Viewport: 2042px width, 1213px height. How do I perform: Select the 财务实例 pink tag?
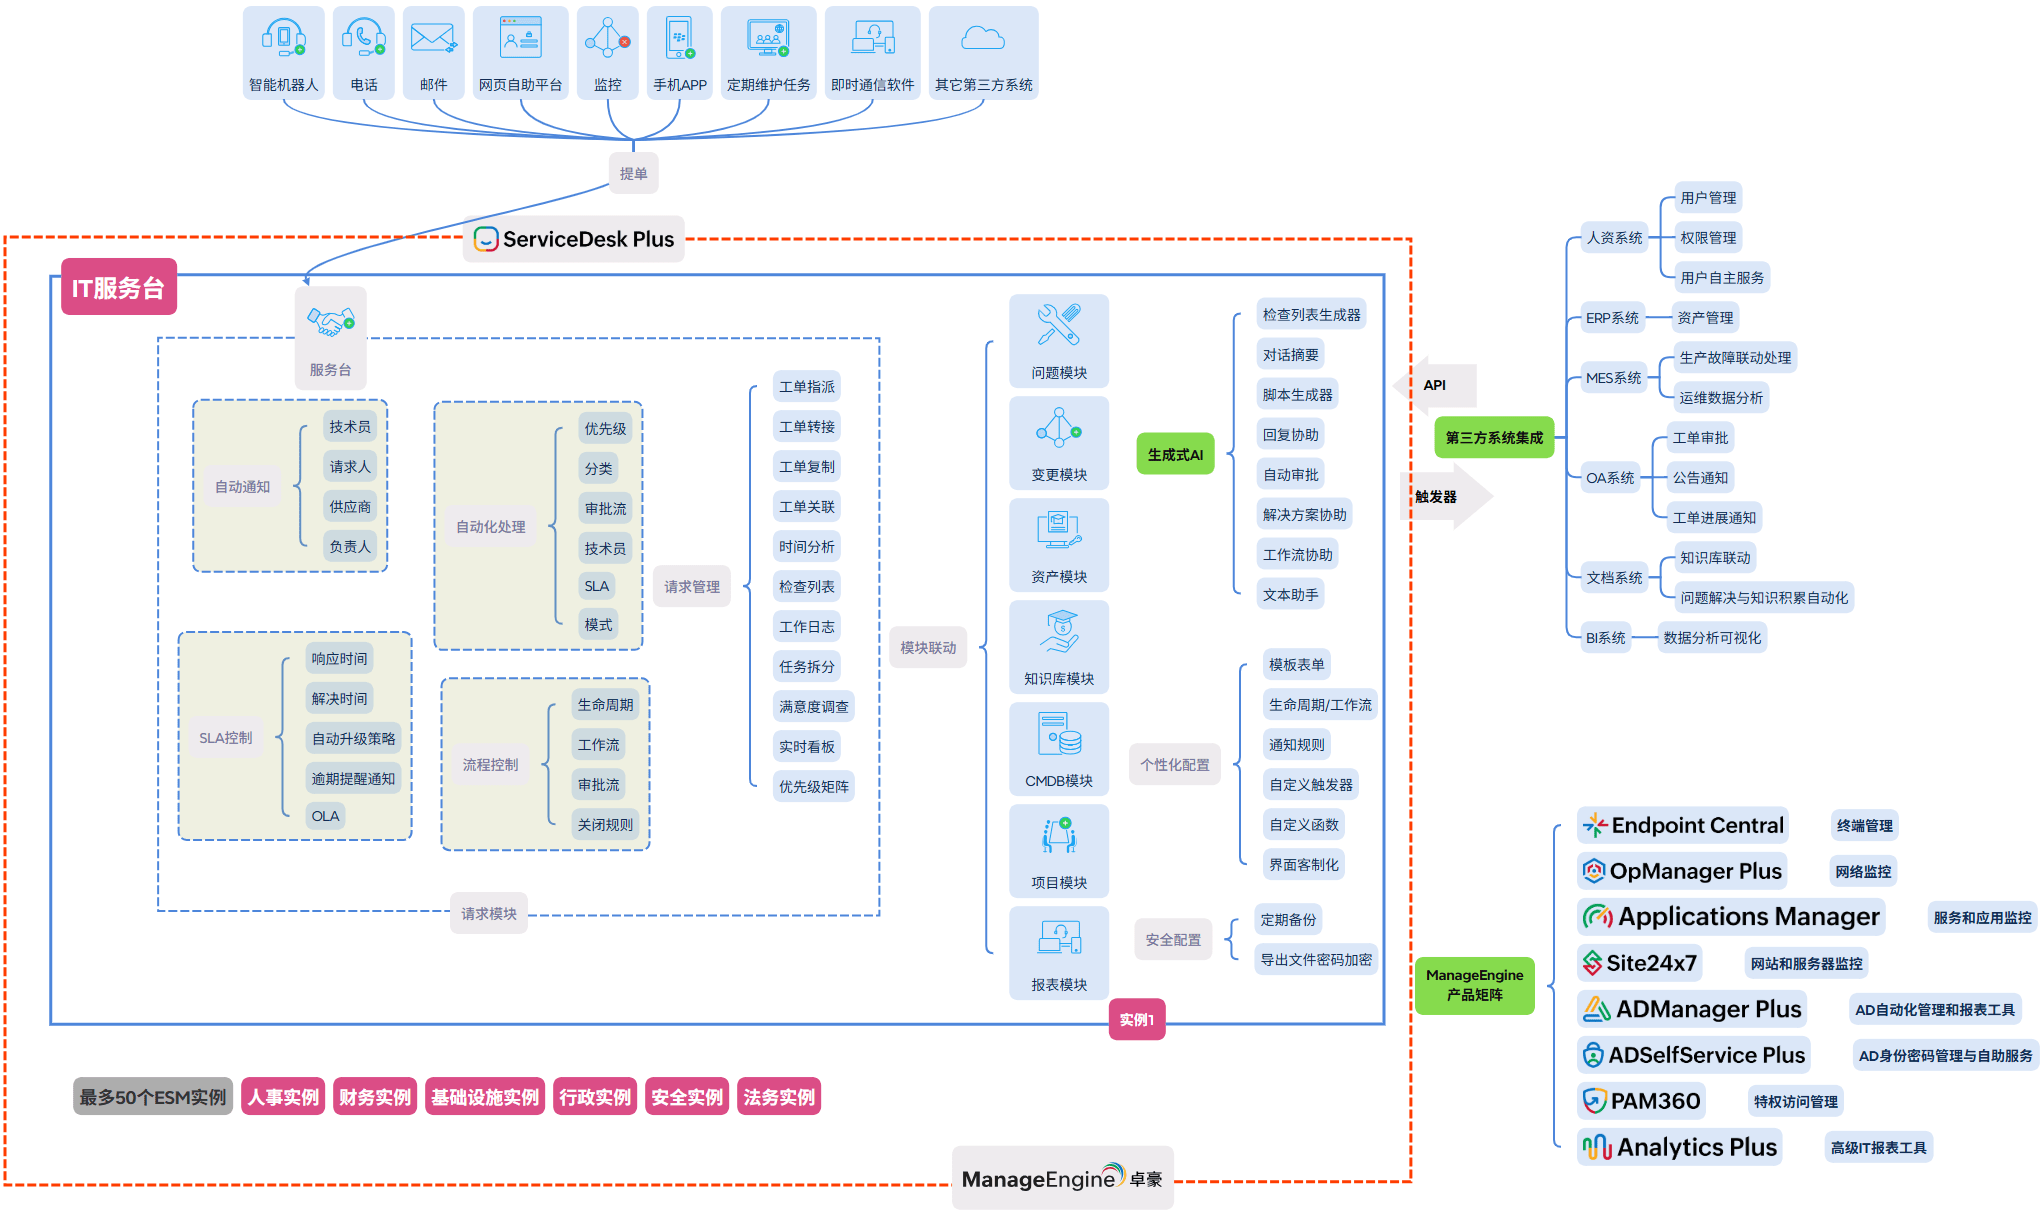[375, 1097]
